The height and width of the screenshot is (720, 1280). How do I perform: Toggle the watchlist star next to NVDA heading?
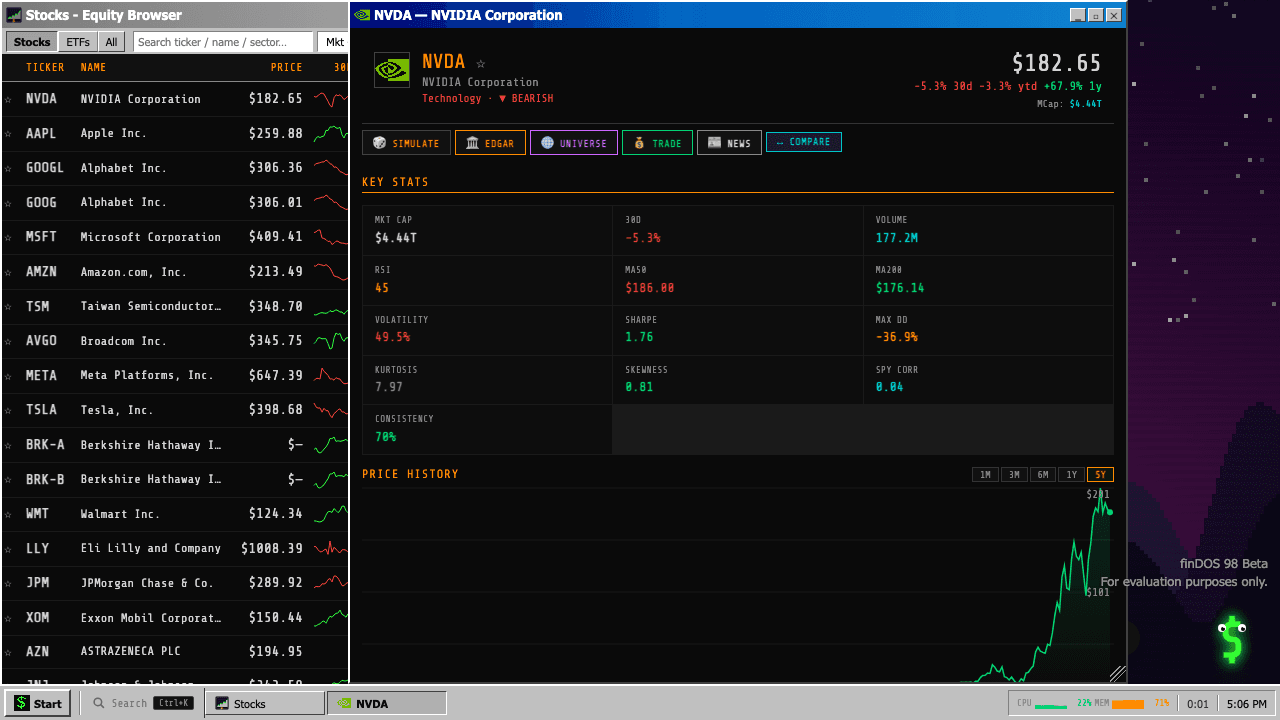[x=480, y=62]
